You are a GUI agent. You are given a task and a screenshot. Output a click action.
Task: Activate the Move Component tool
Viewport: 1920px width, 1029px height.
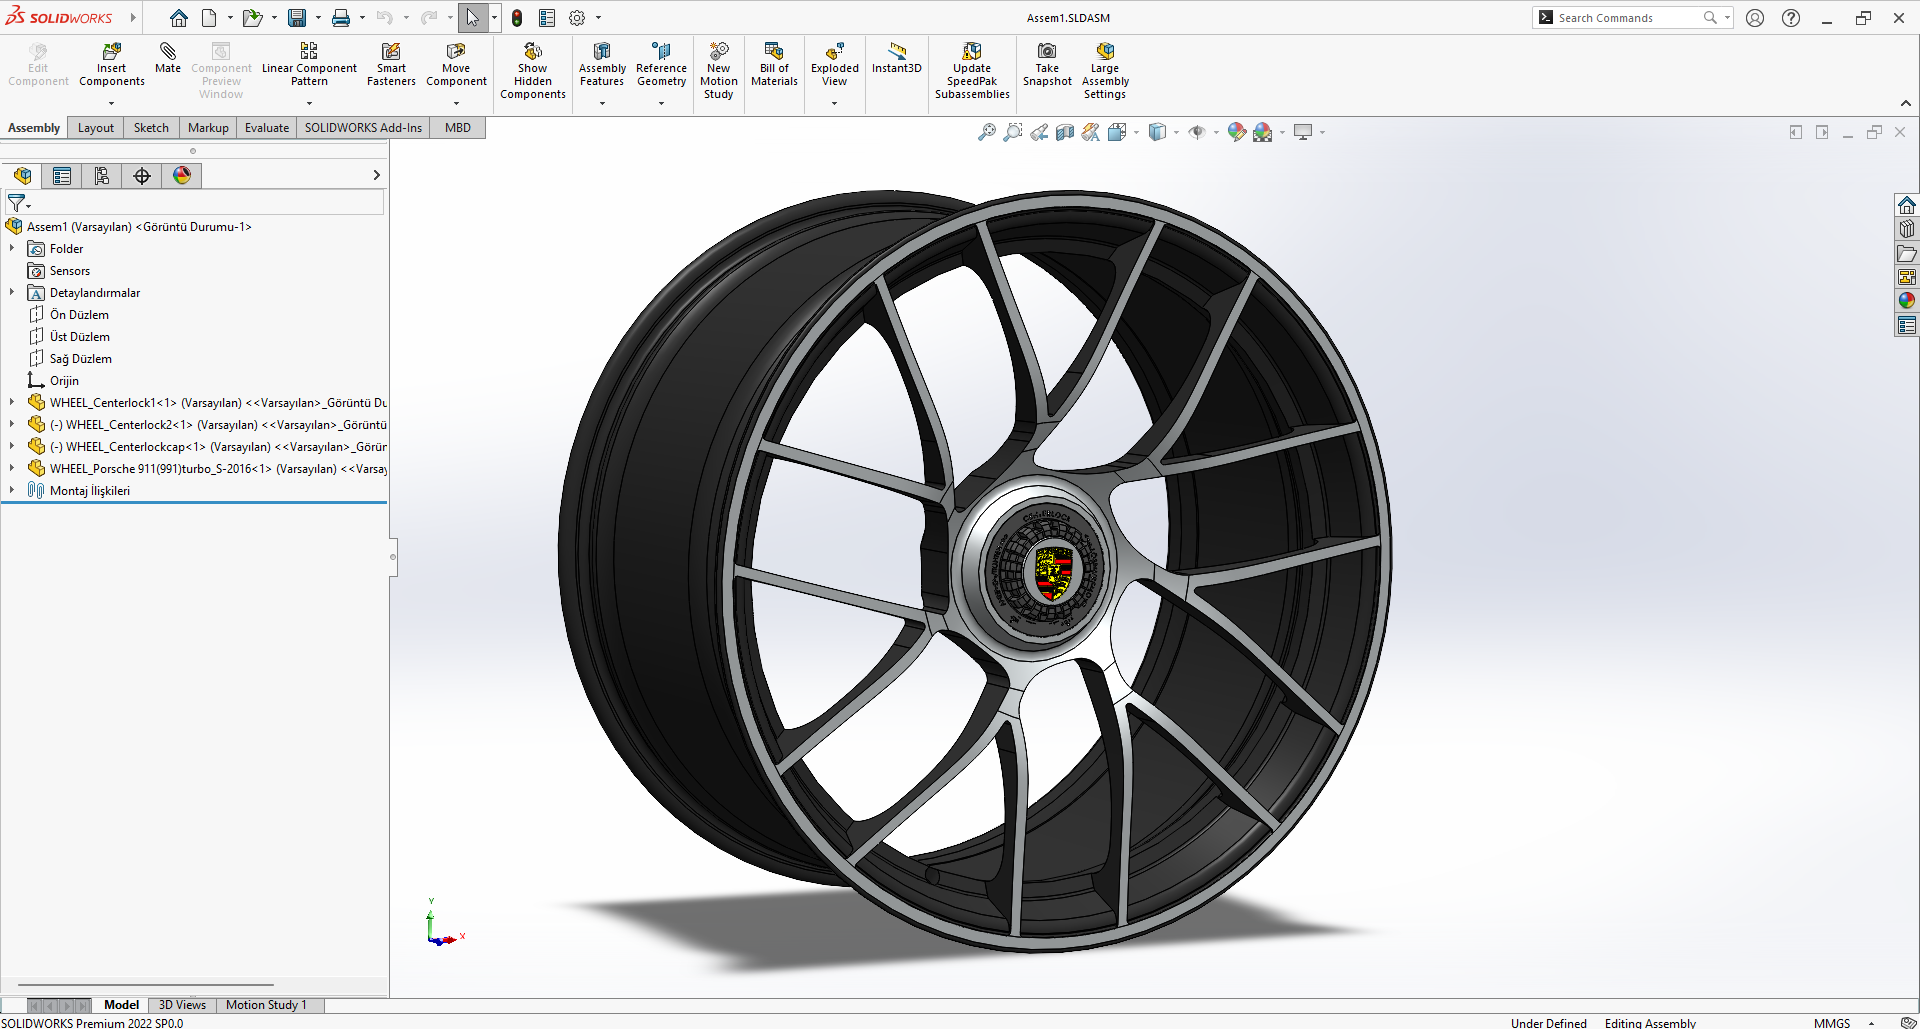pos(456,64)
